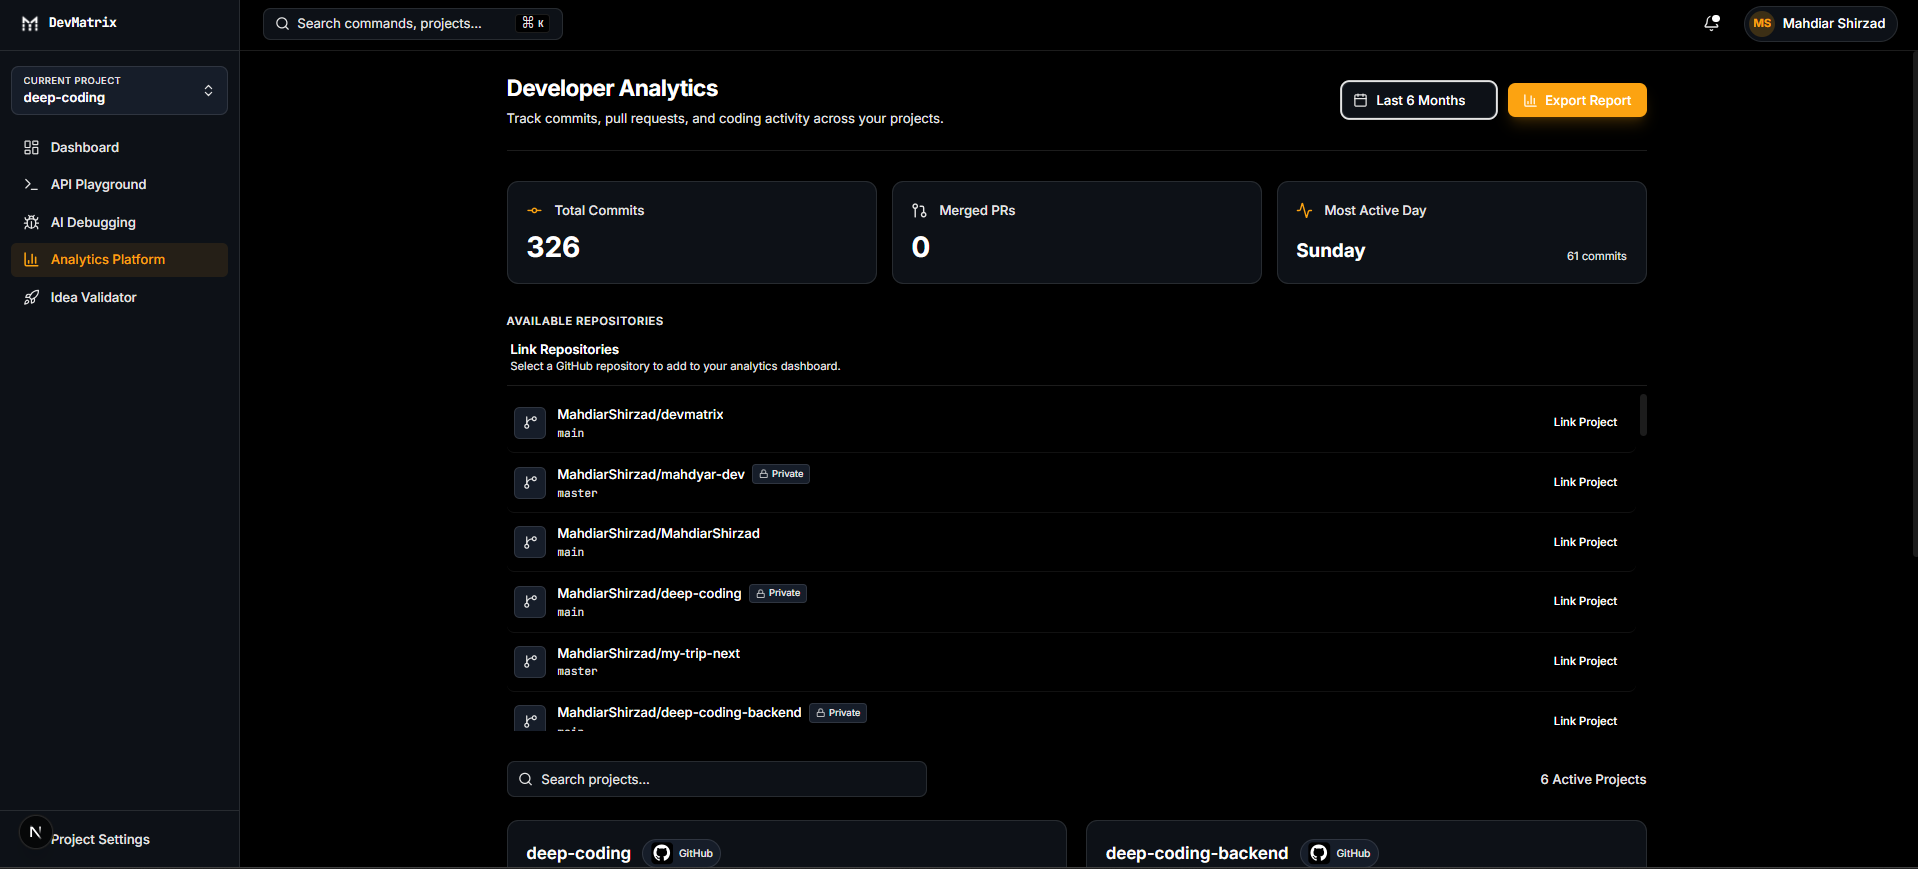This screenshot has height=869, width=1918.
Task: Click the Private badge on mahdyar-dev
Action: point(781,474)
